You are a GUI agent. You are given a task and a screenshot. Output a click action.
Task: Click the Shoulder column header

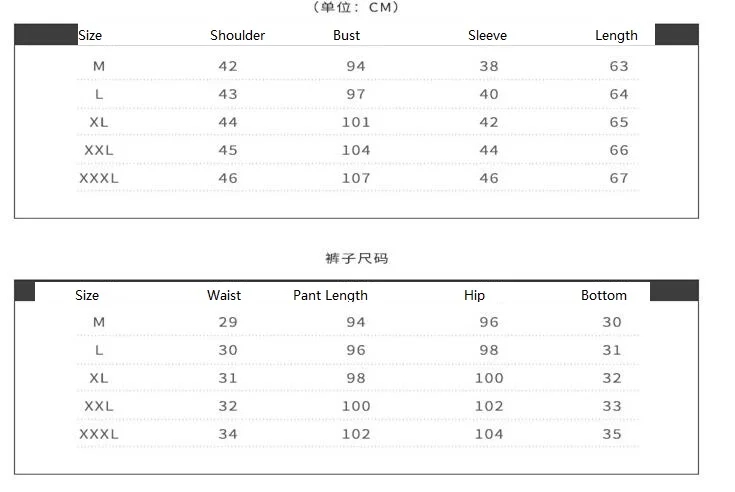[237, 36]
